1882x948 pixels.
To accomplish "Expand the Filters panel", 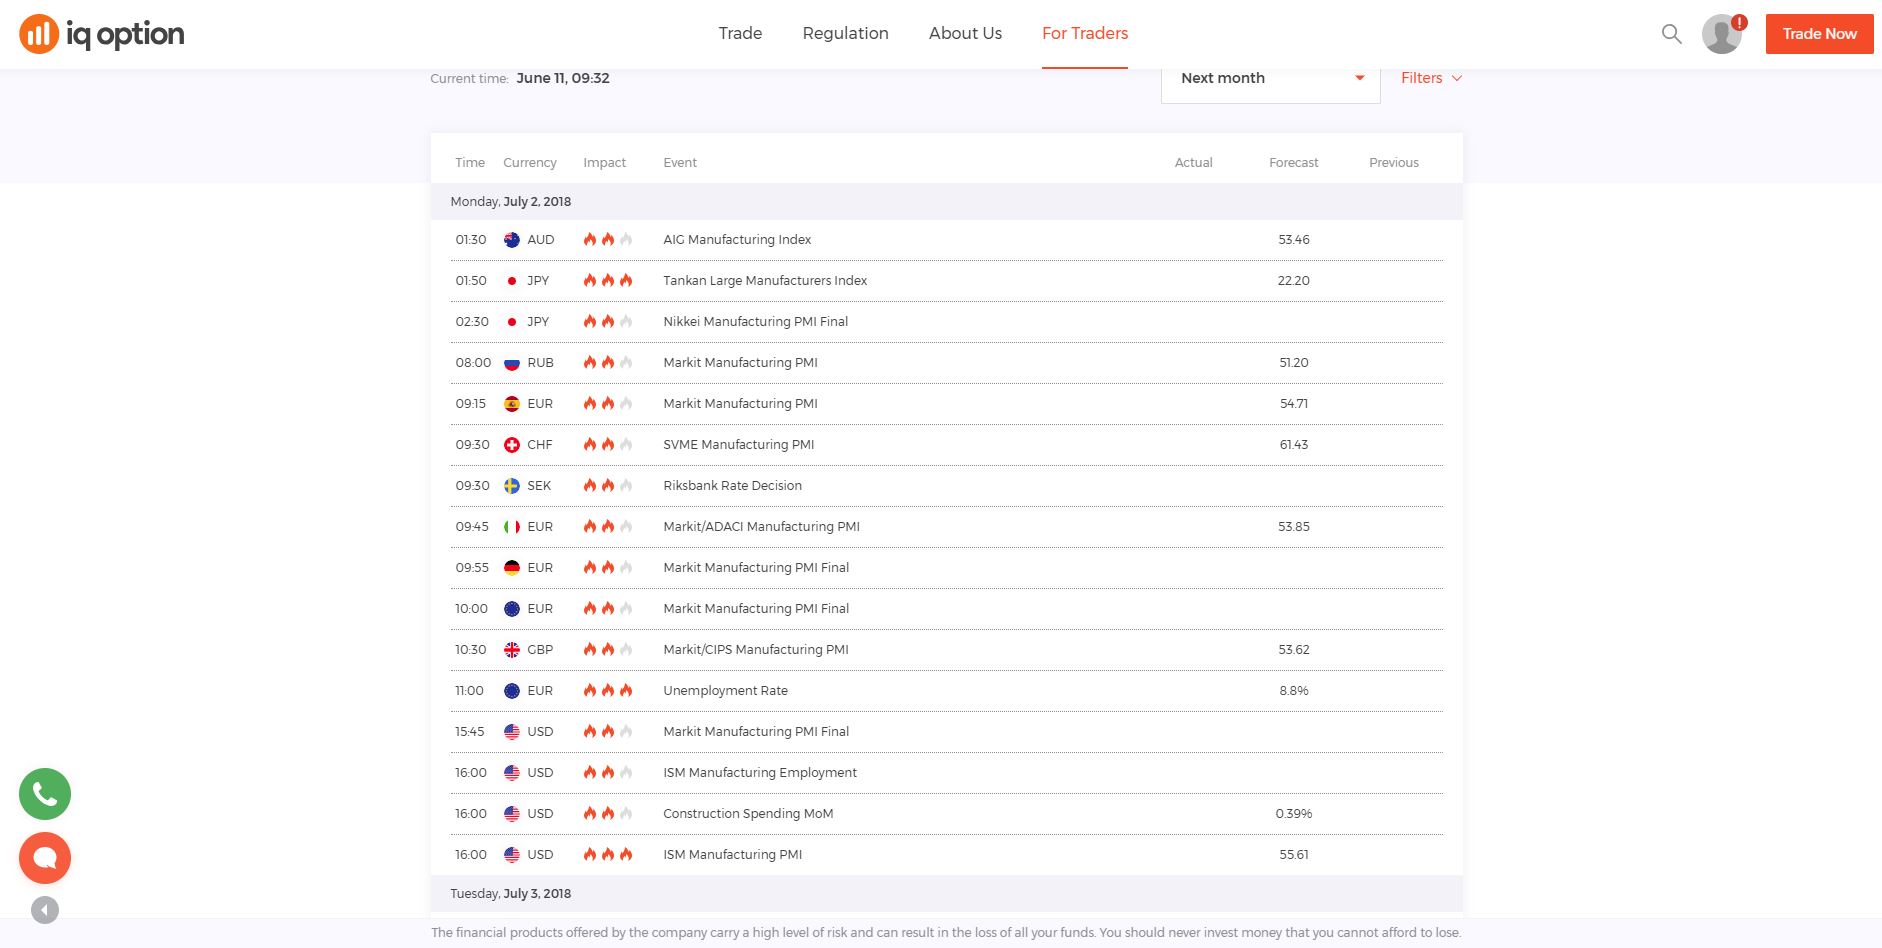I will (1431, 78).
